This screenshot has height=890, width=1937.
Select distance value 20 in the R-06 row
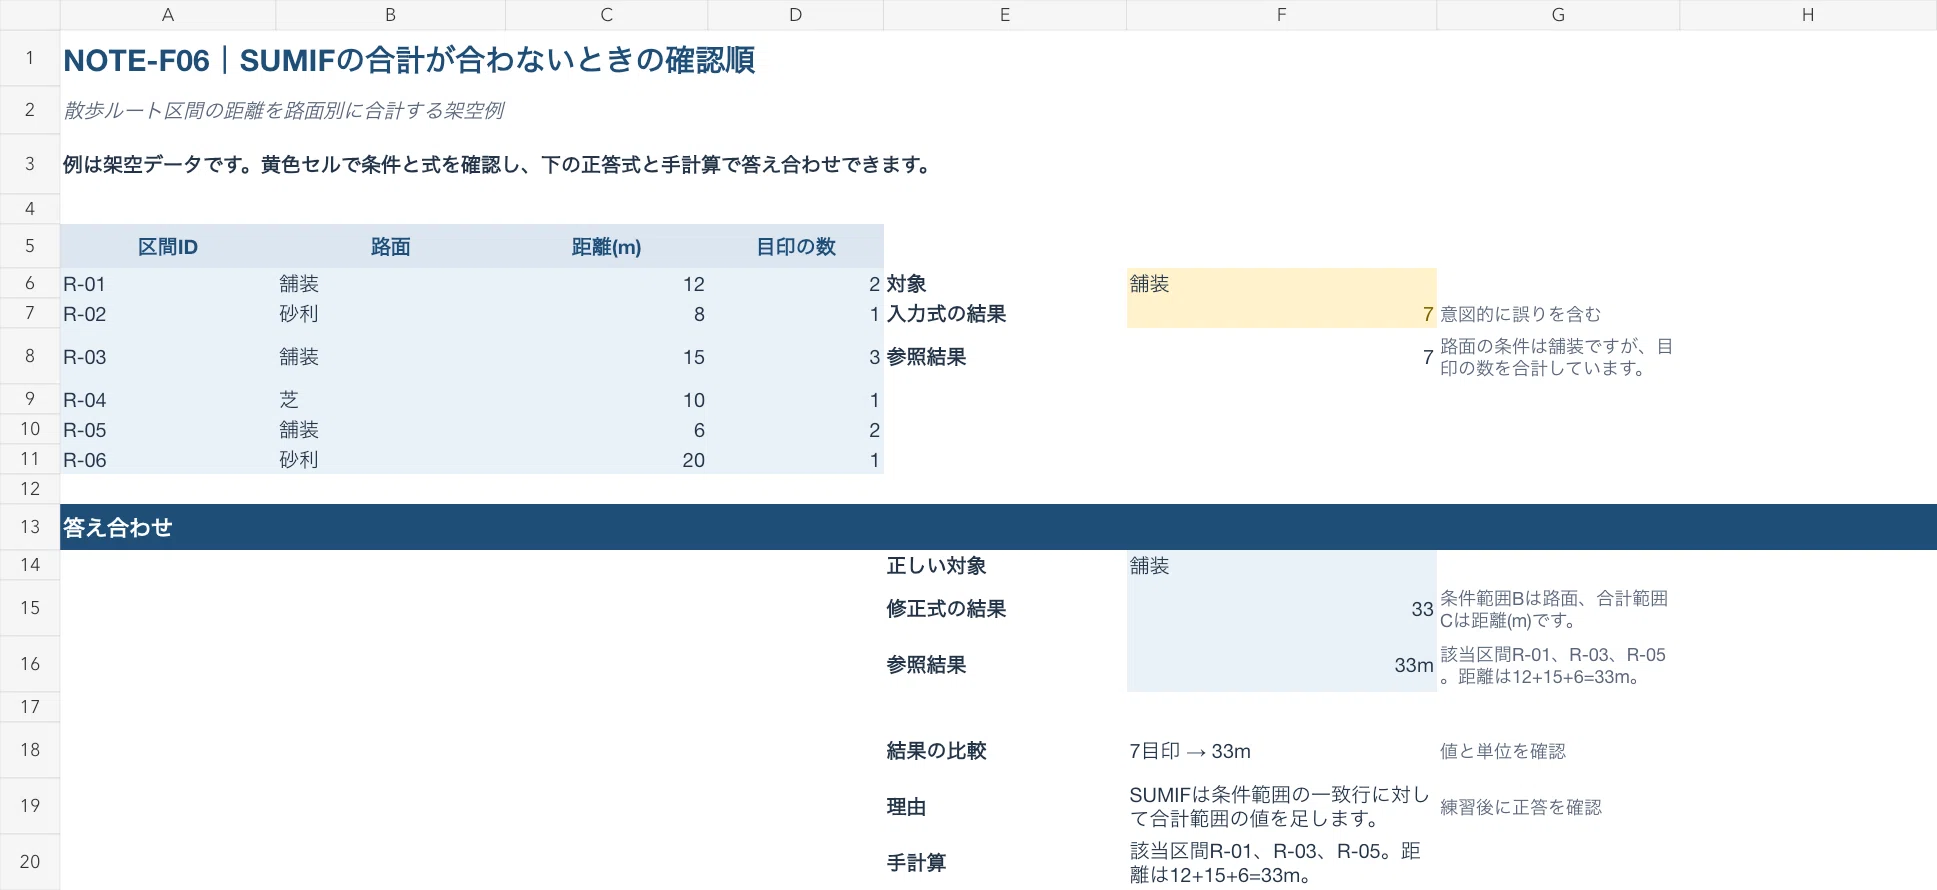pyautogui.click(x=607, y=460)
